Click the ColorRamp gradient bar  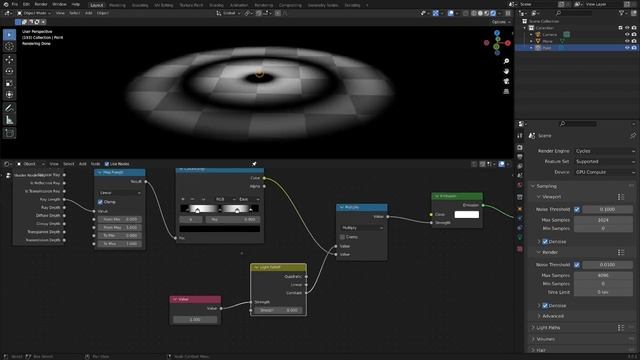[220, 209]
